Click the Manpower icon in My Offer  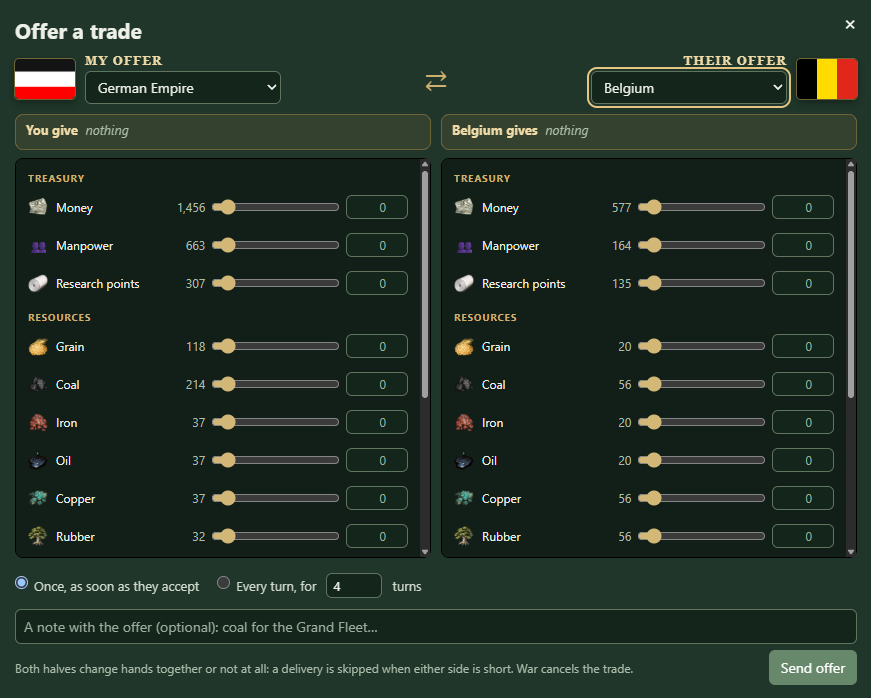[x=38, y=246]
